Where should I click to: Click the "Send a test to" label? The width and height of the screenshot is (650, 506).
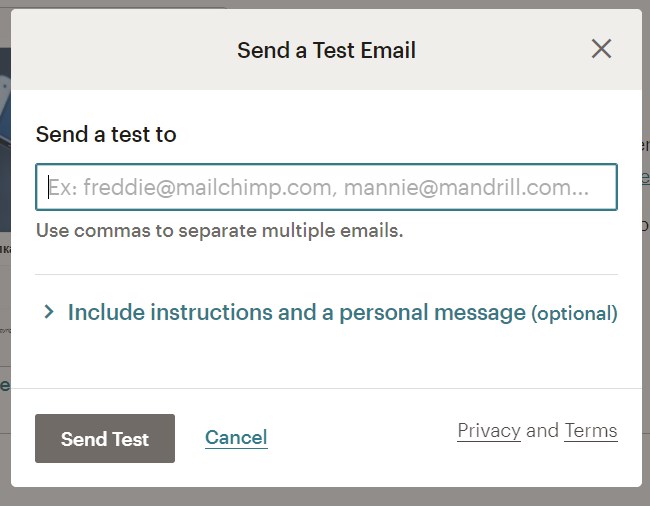tap(106, 134)
